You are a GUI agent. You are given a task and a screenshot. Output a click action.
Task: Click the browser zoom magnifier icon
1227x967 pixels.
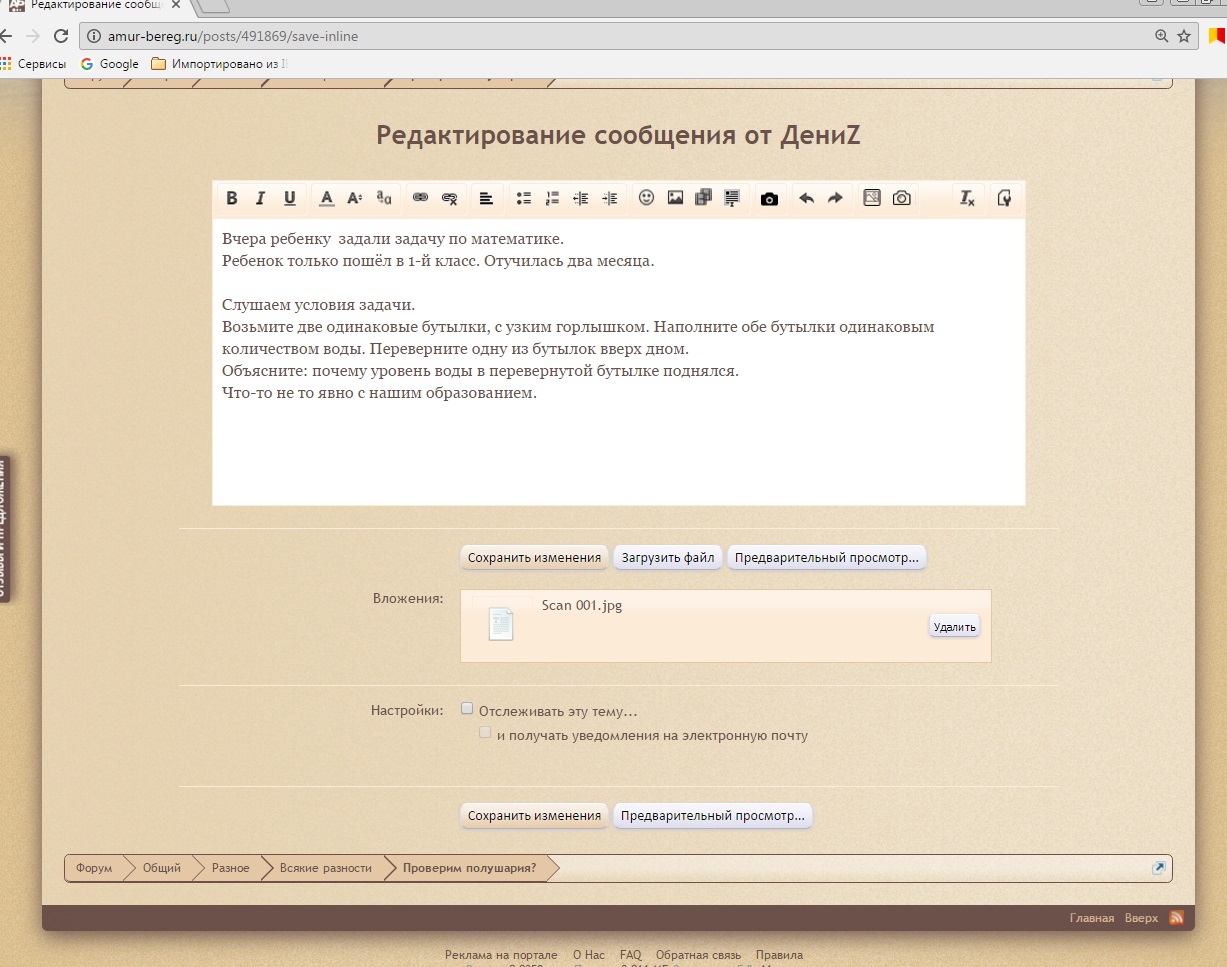(x=1161, y=36)
